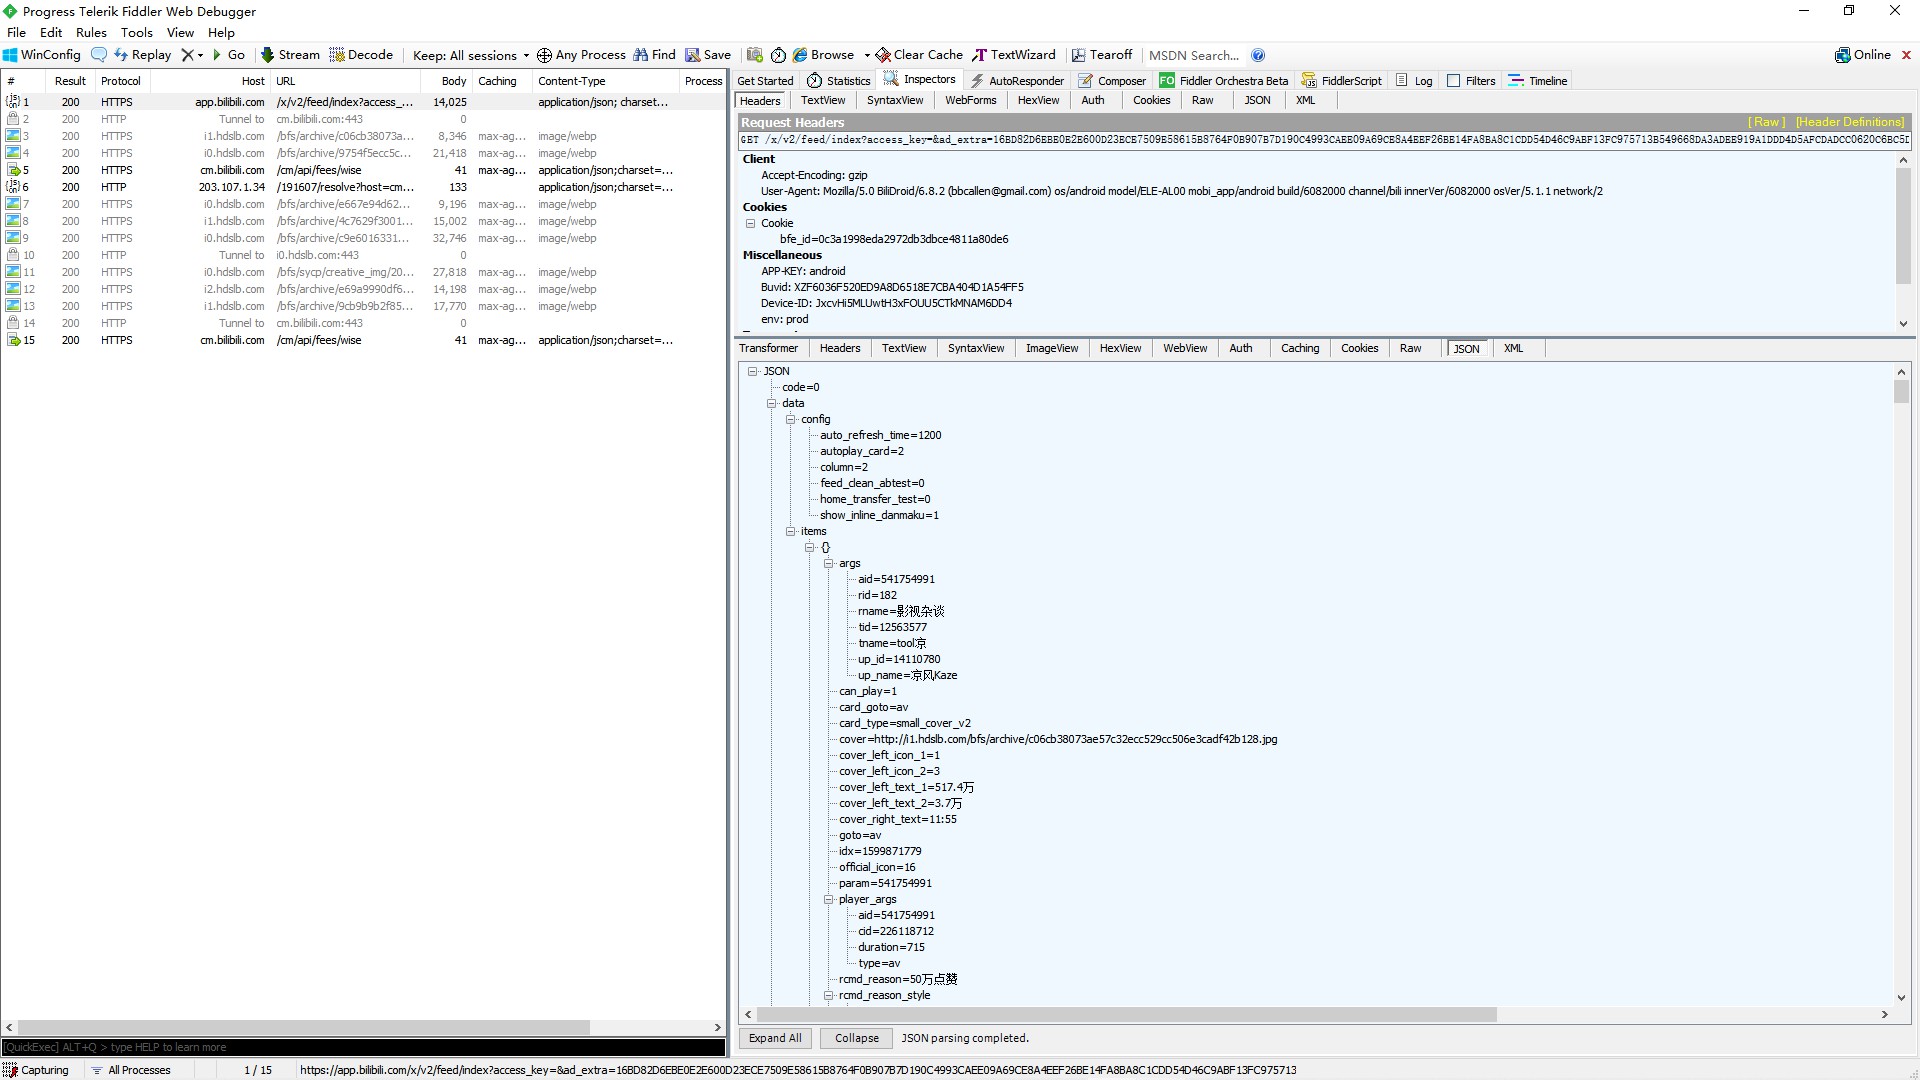
Task: Click the session list horizontal scrollbar
Action: (304, 1027)
